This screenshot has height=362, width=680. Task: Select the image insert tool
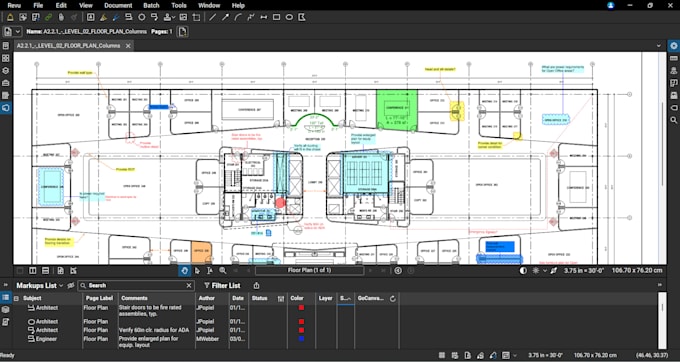(x=183, y=17)
